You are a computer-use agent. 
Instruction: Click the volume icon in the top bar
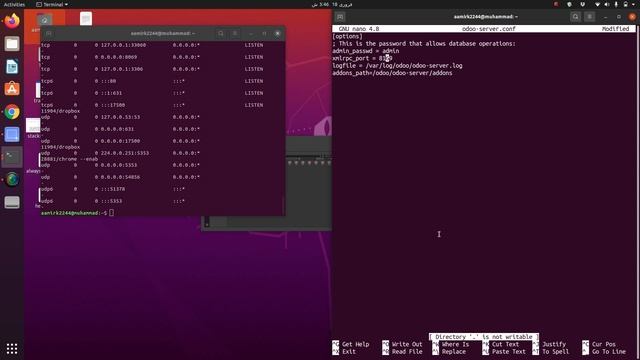[x=607, y=4]
